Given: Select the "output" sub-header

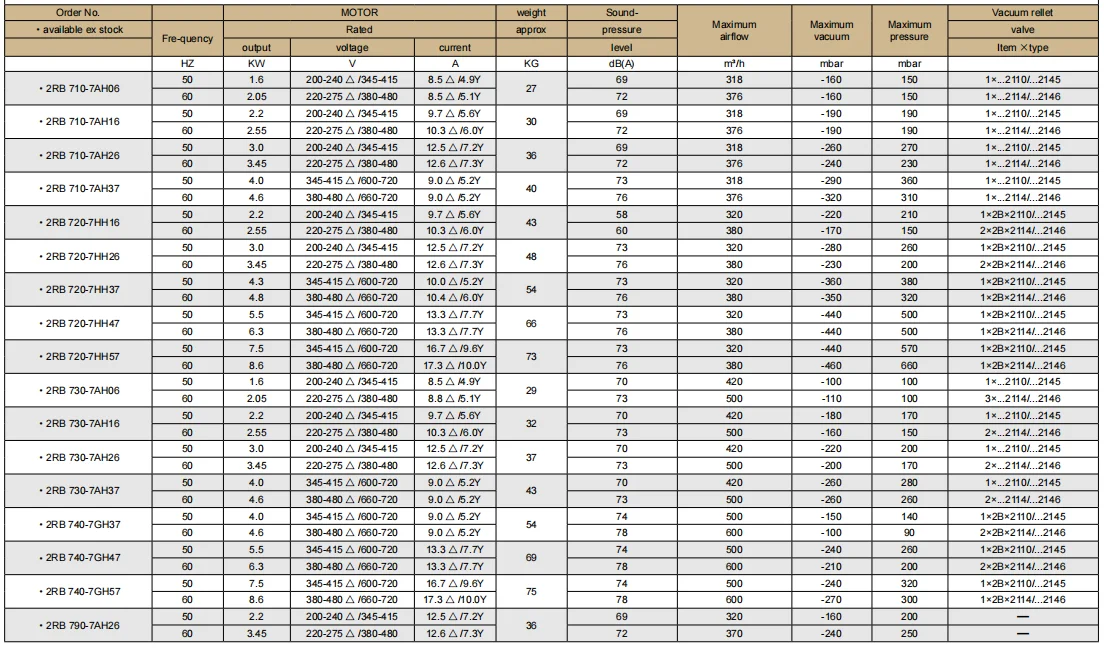Looking at the screenshot, I should click(256, 47).
